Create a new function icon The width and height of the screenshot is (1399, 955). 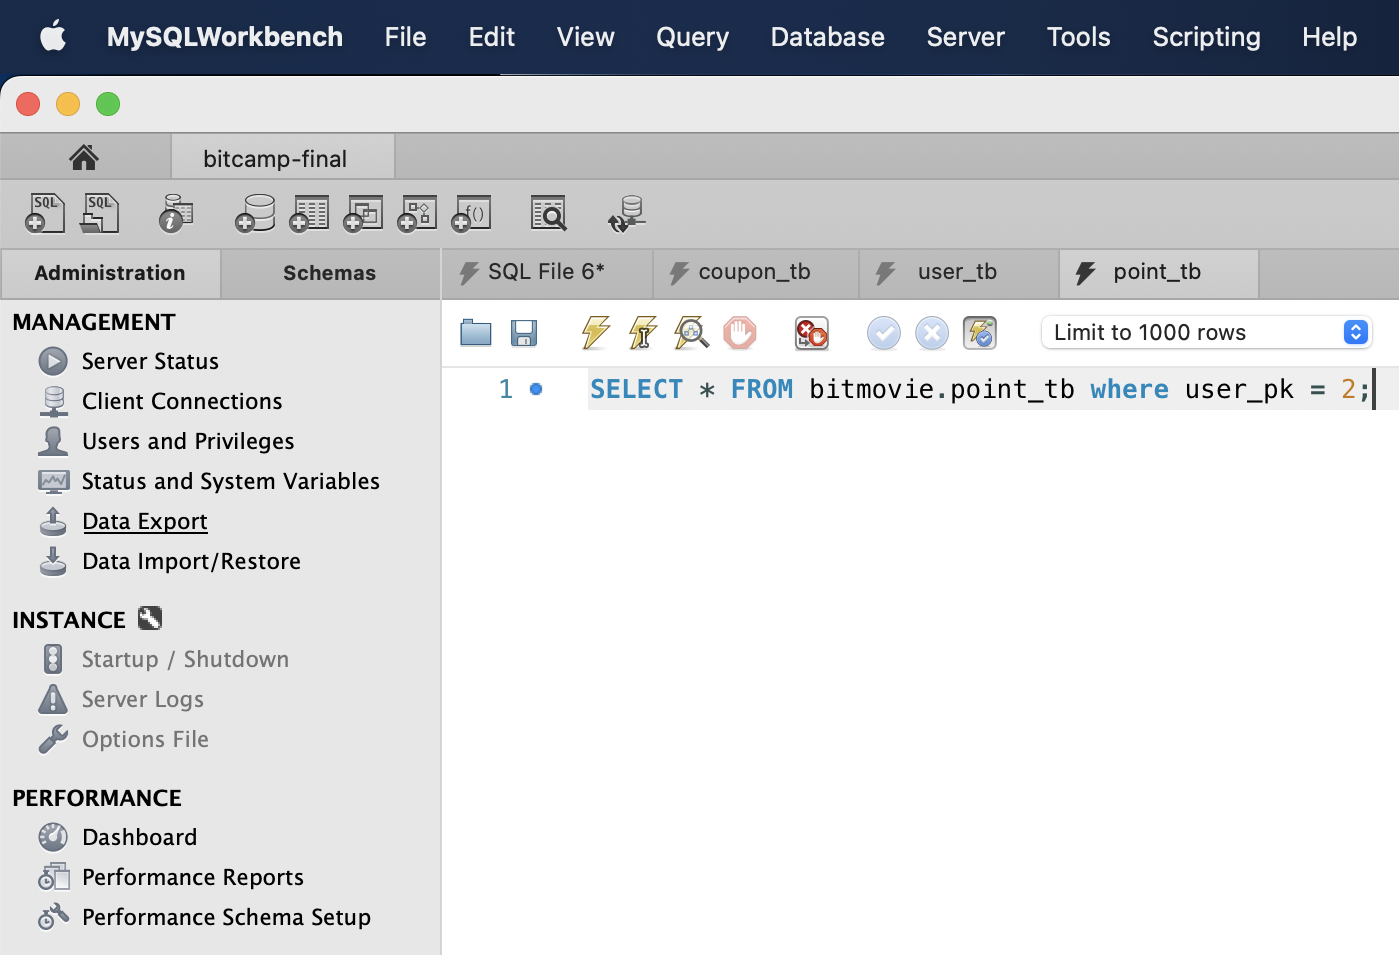coord(471,213)
